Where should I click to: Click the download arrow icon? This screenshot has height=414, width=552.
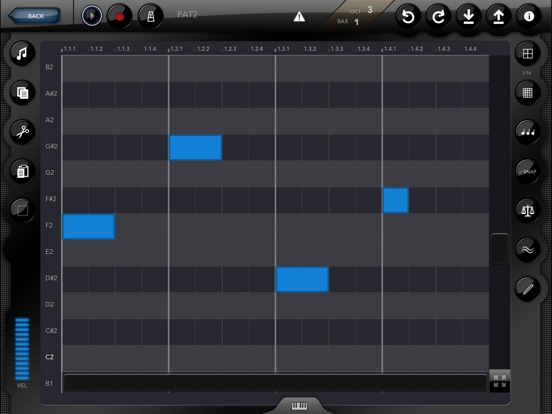pyautogui.click(x=469, y=17)
